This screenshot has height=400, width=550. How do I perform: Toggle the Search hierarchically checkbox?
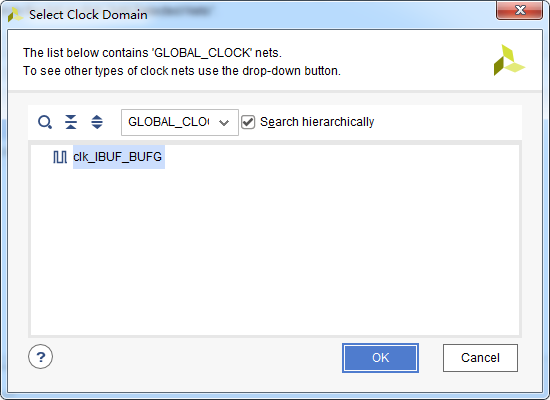[x=248, y=122]
